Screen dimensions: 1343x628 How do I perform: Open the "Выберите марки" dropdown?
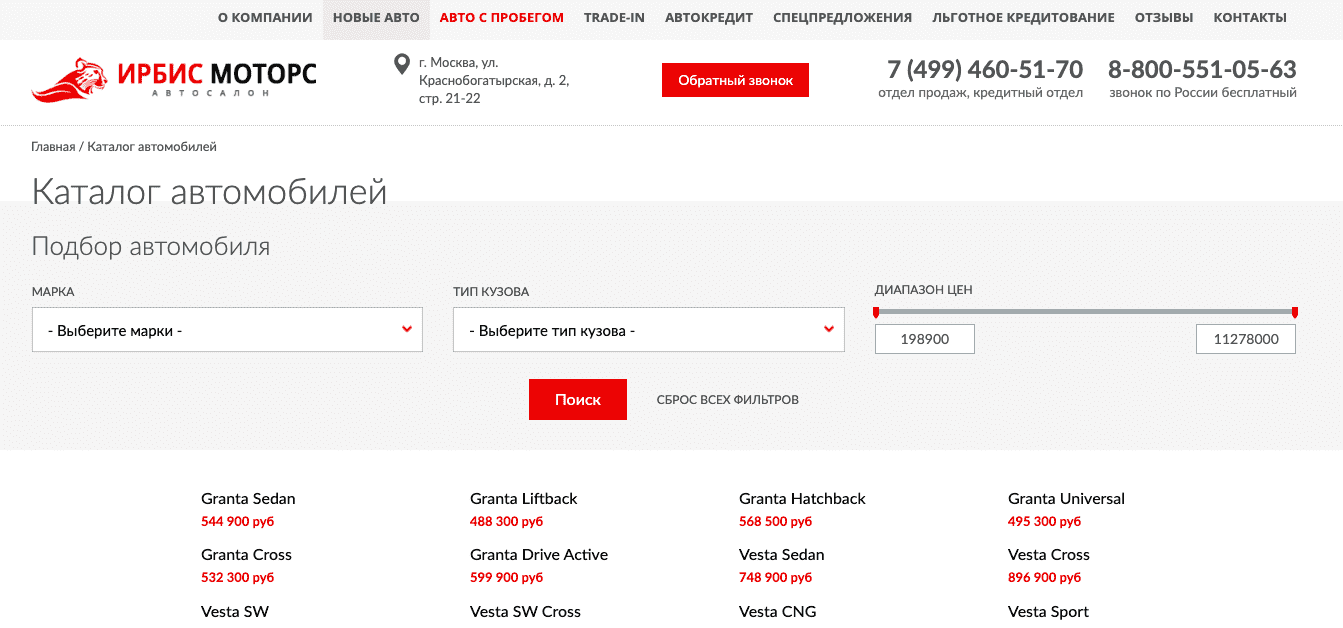(x=227, y=329)
